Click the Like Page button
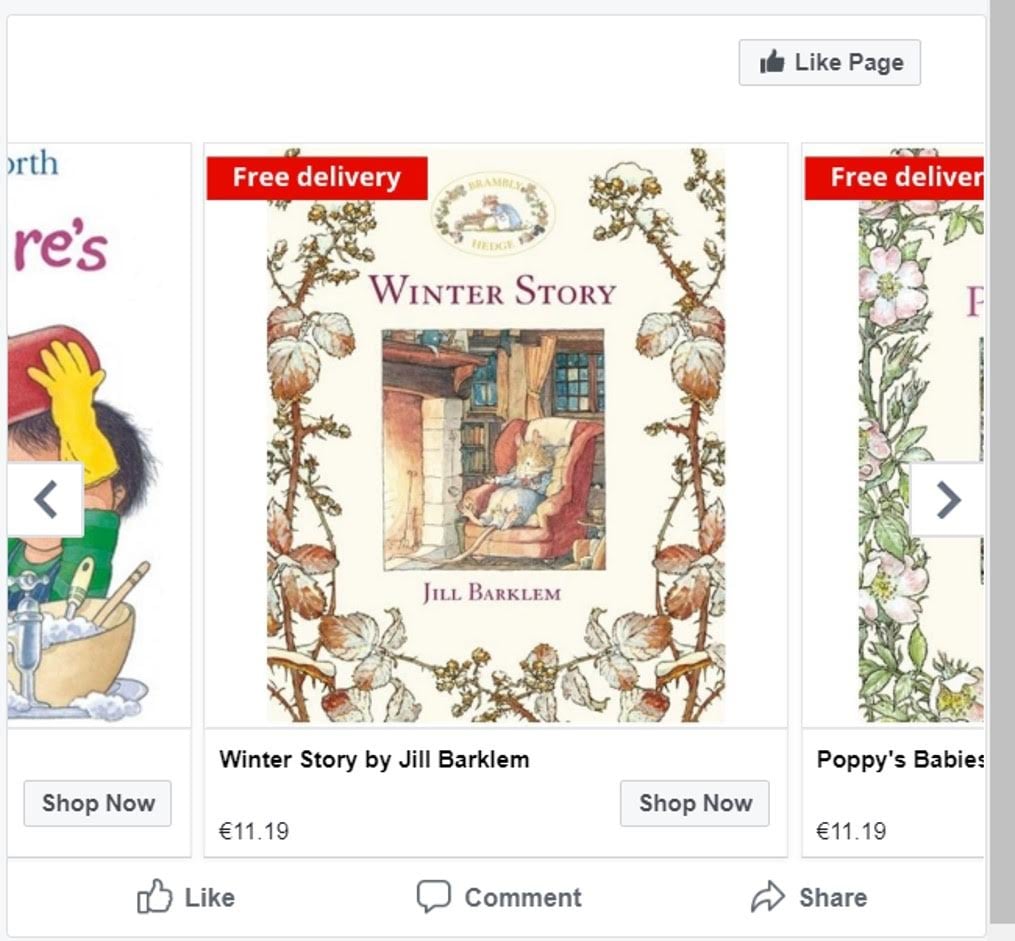 click(829, 63)
